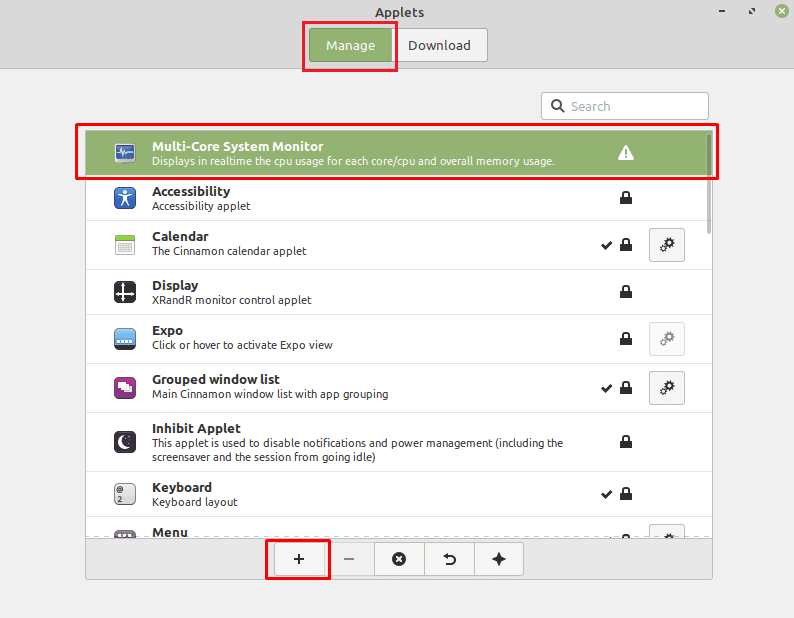This screenshot has width=794, height=618.
Task: Click the magnifier icon in the search box
Action: 558,106
